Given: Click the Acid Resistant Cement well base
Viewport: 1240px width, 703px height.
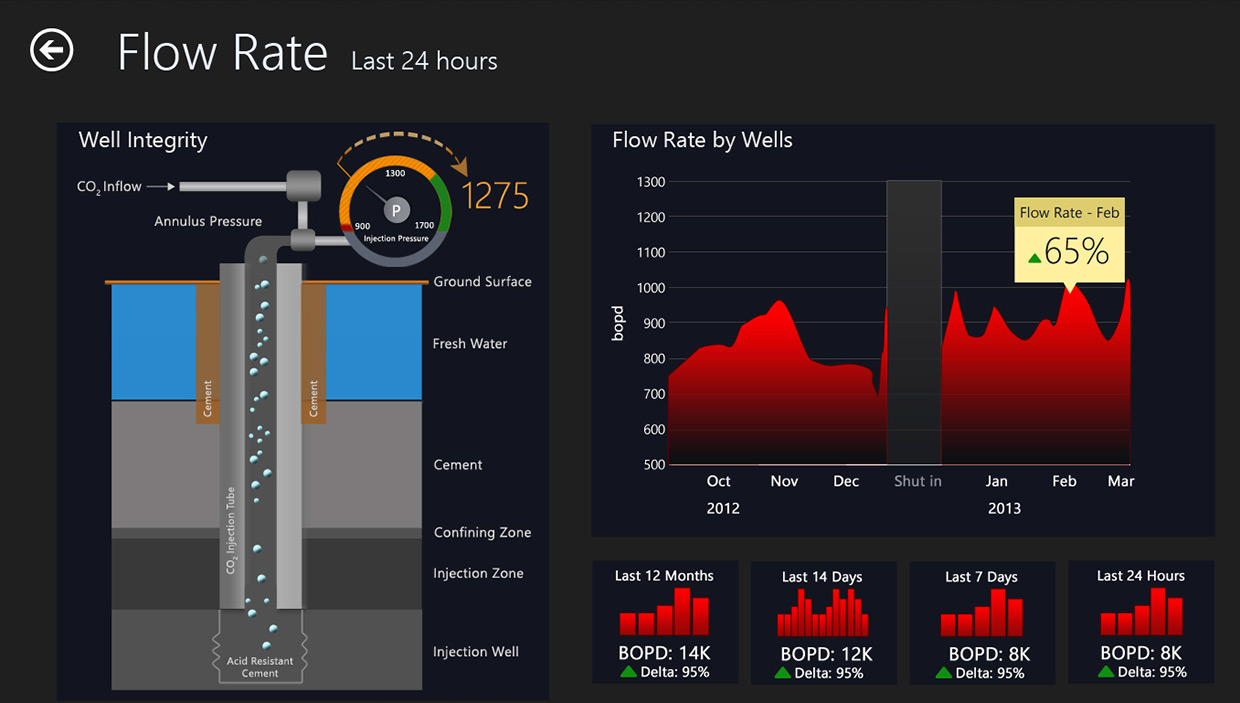Looking at the screenshot, I should click(259, 660).
